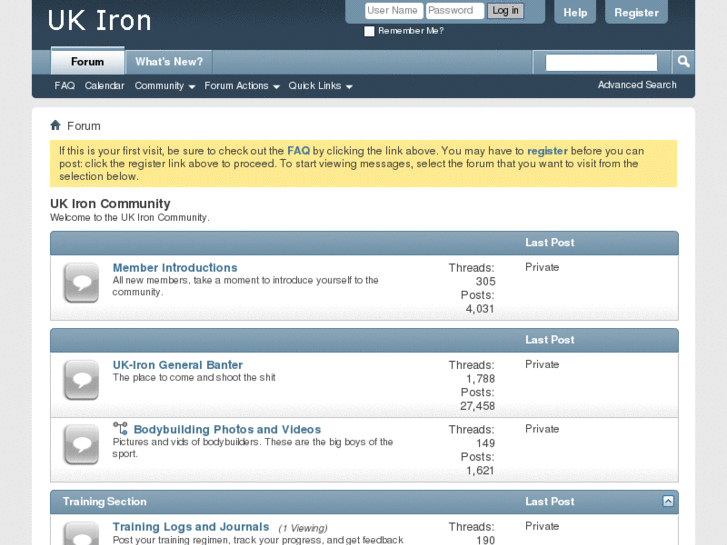
Task: Click the register link in the notice
Action: (547, 151)
